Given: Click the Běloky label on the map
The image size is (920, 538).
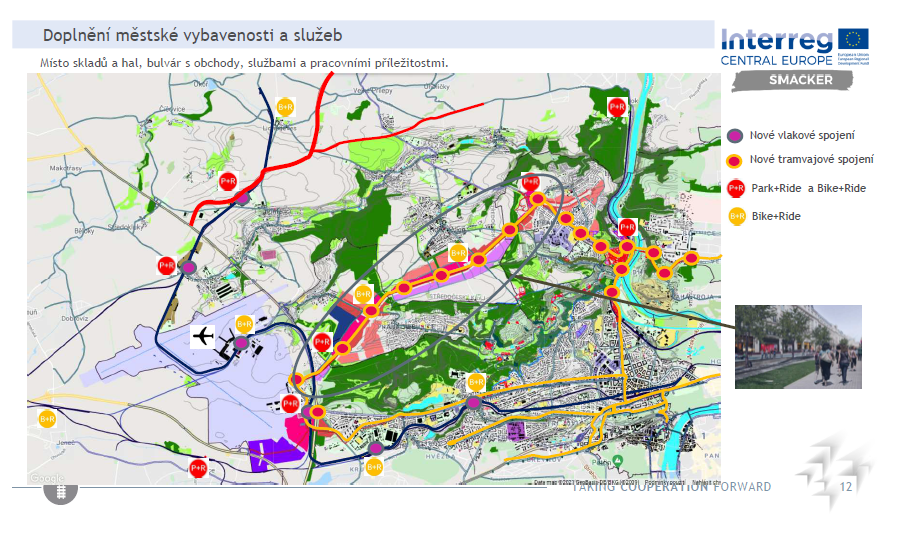Looking at the screenshot, I should click(x=84, y=231).
